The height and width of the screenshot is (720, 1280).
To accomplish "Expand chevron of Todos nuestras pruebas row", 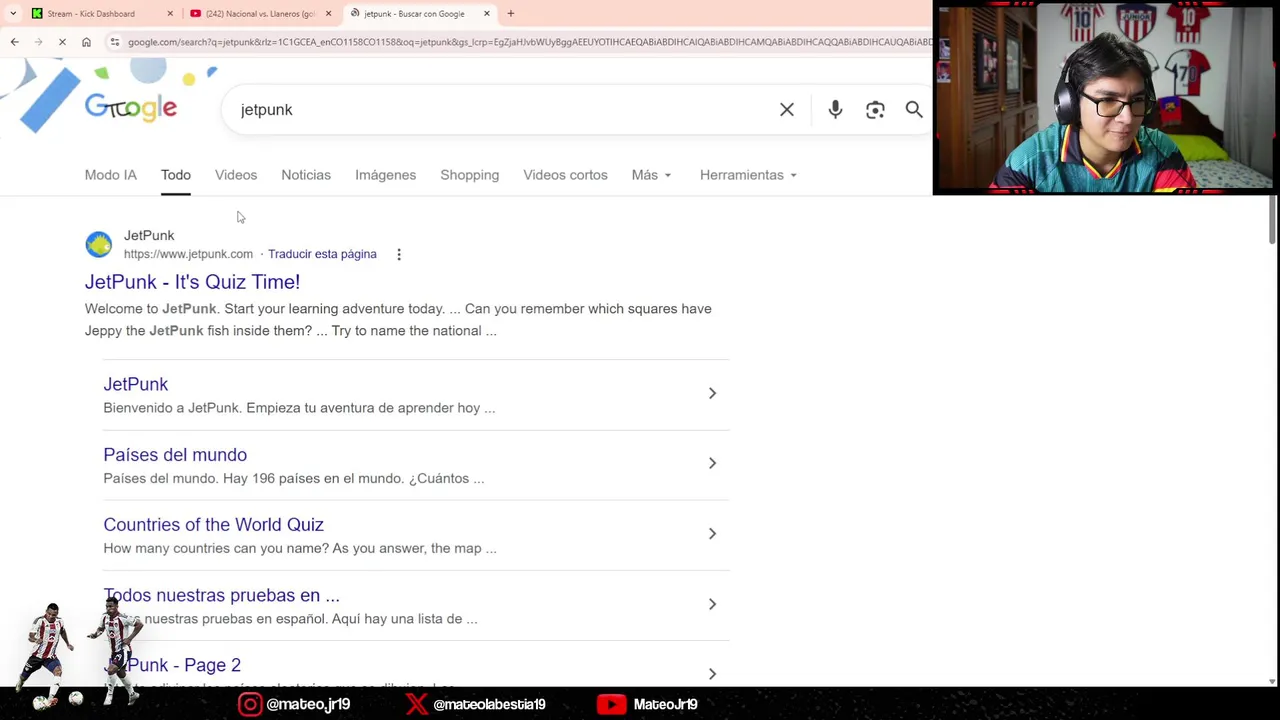I will (712, 604).
